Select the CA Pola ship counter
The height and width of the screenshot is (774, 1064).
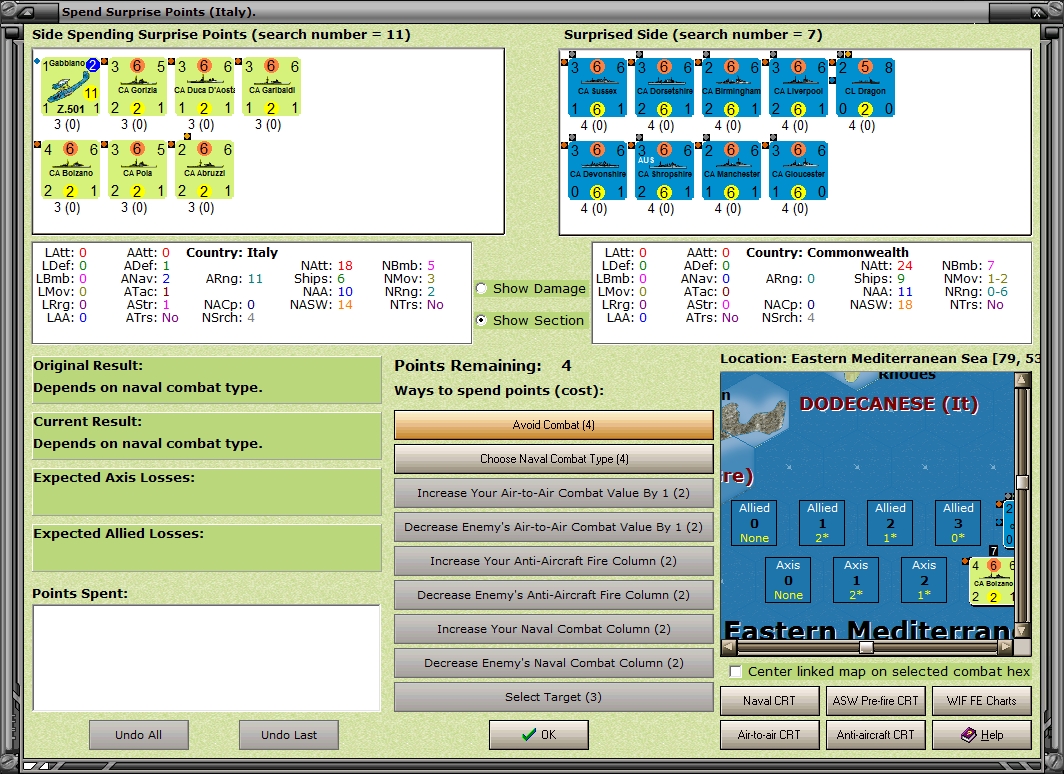pos(138,170)
